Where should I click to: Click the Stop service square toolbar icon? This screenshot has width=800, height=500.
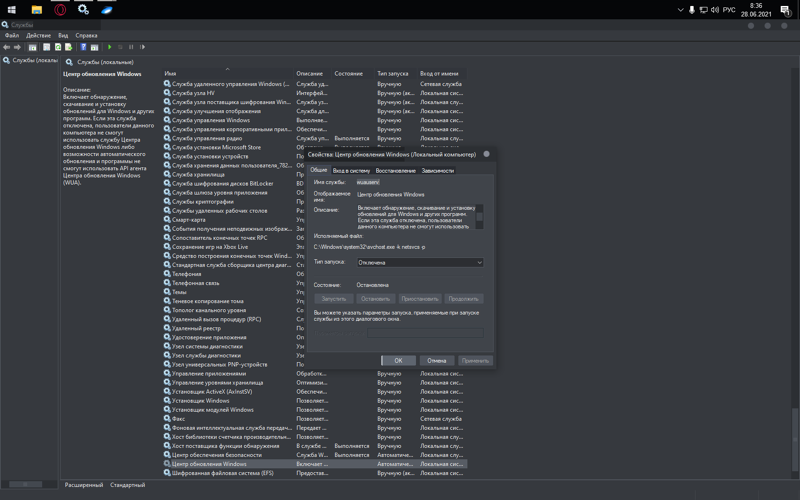click(120, 47)
